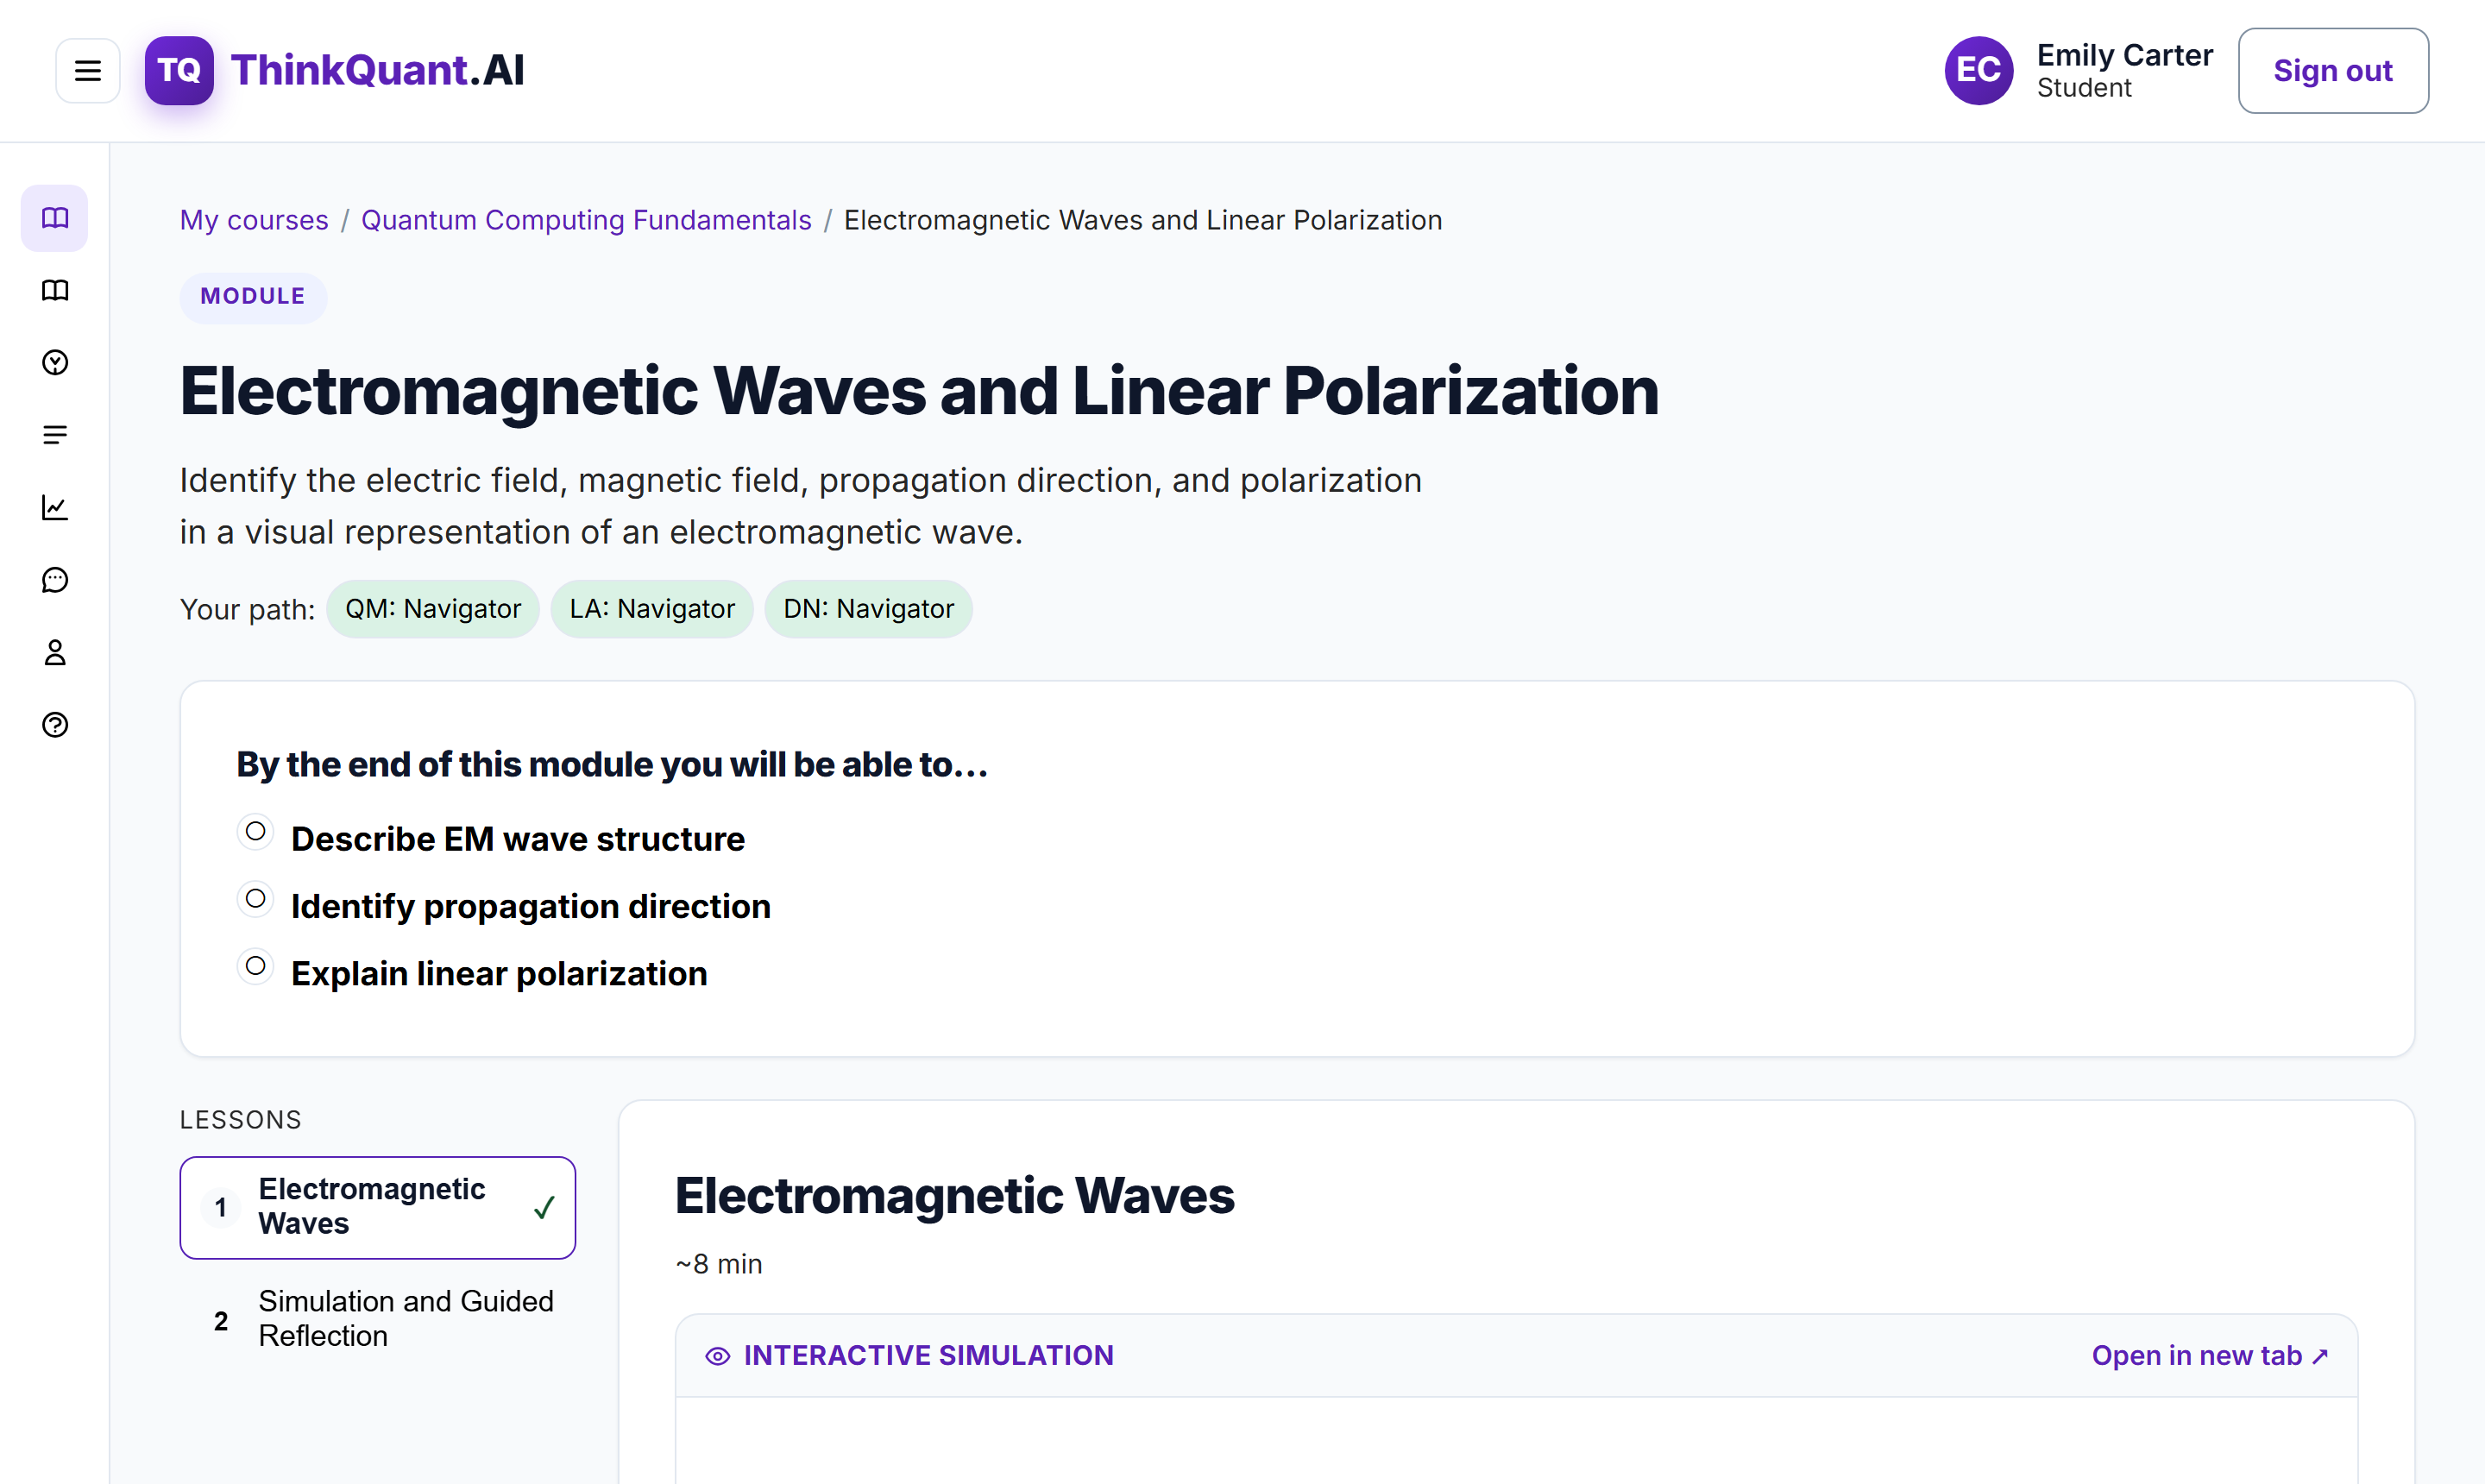2485x1484 pixels.
Task: Click the green checkmark on lesson 1
Action: [544, 1208]
